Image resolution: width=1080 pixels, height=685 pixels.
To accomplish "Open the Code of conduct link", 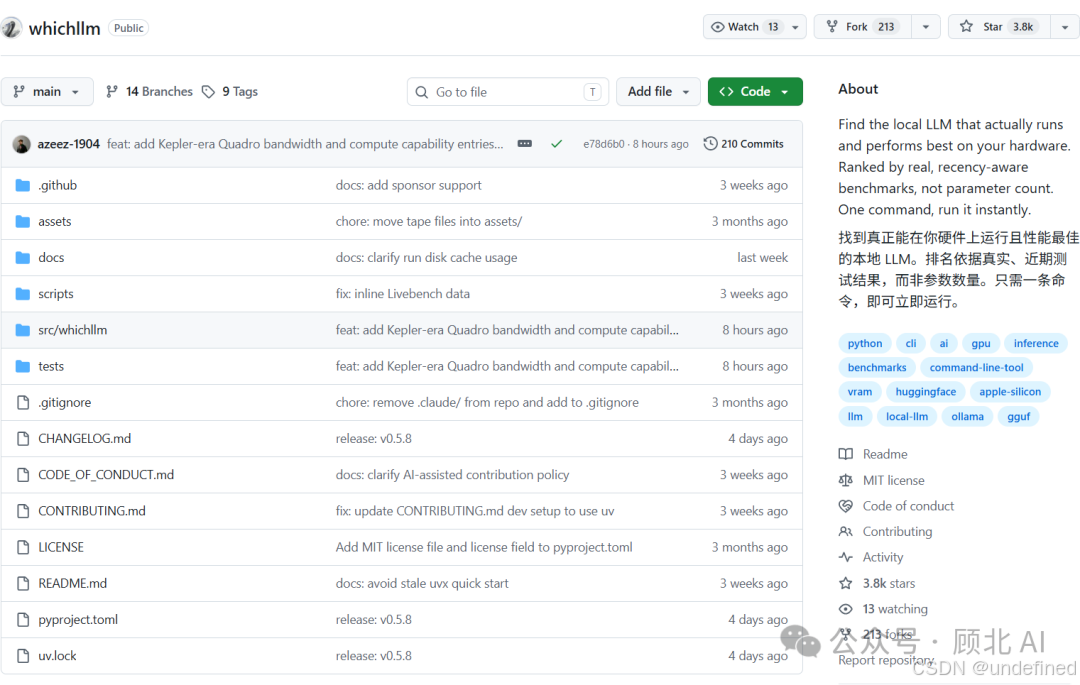I will coord(908,506).
